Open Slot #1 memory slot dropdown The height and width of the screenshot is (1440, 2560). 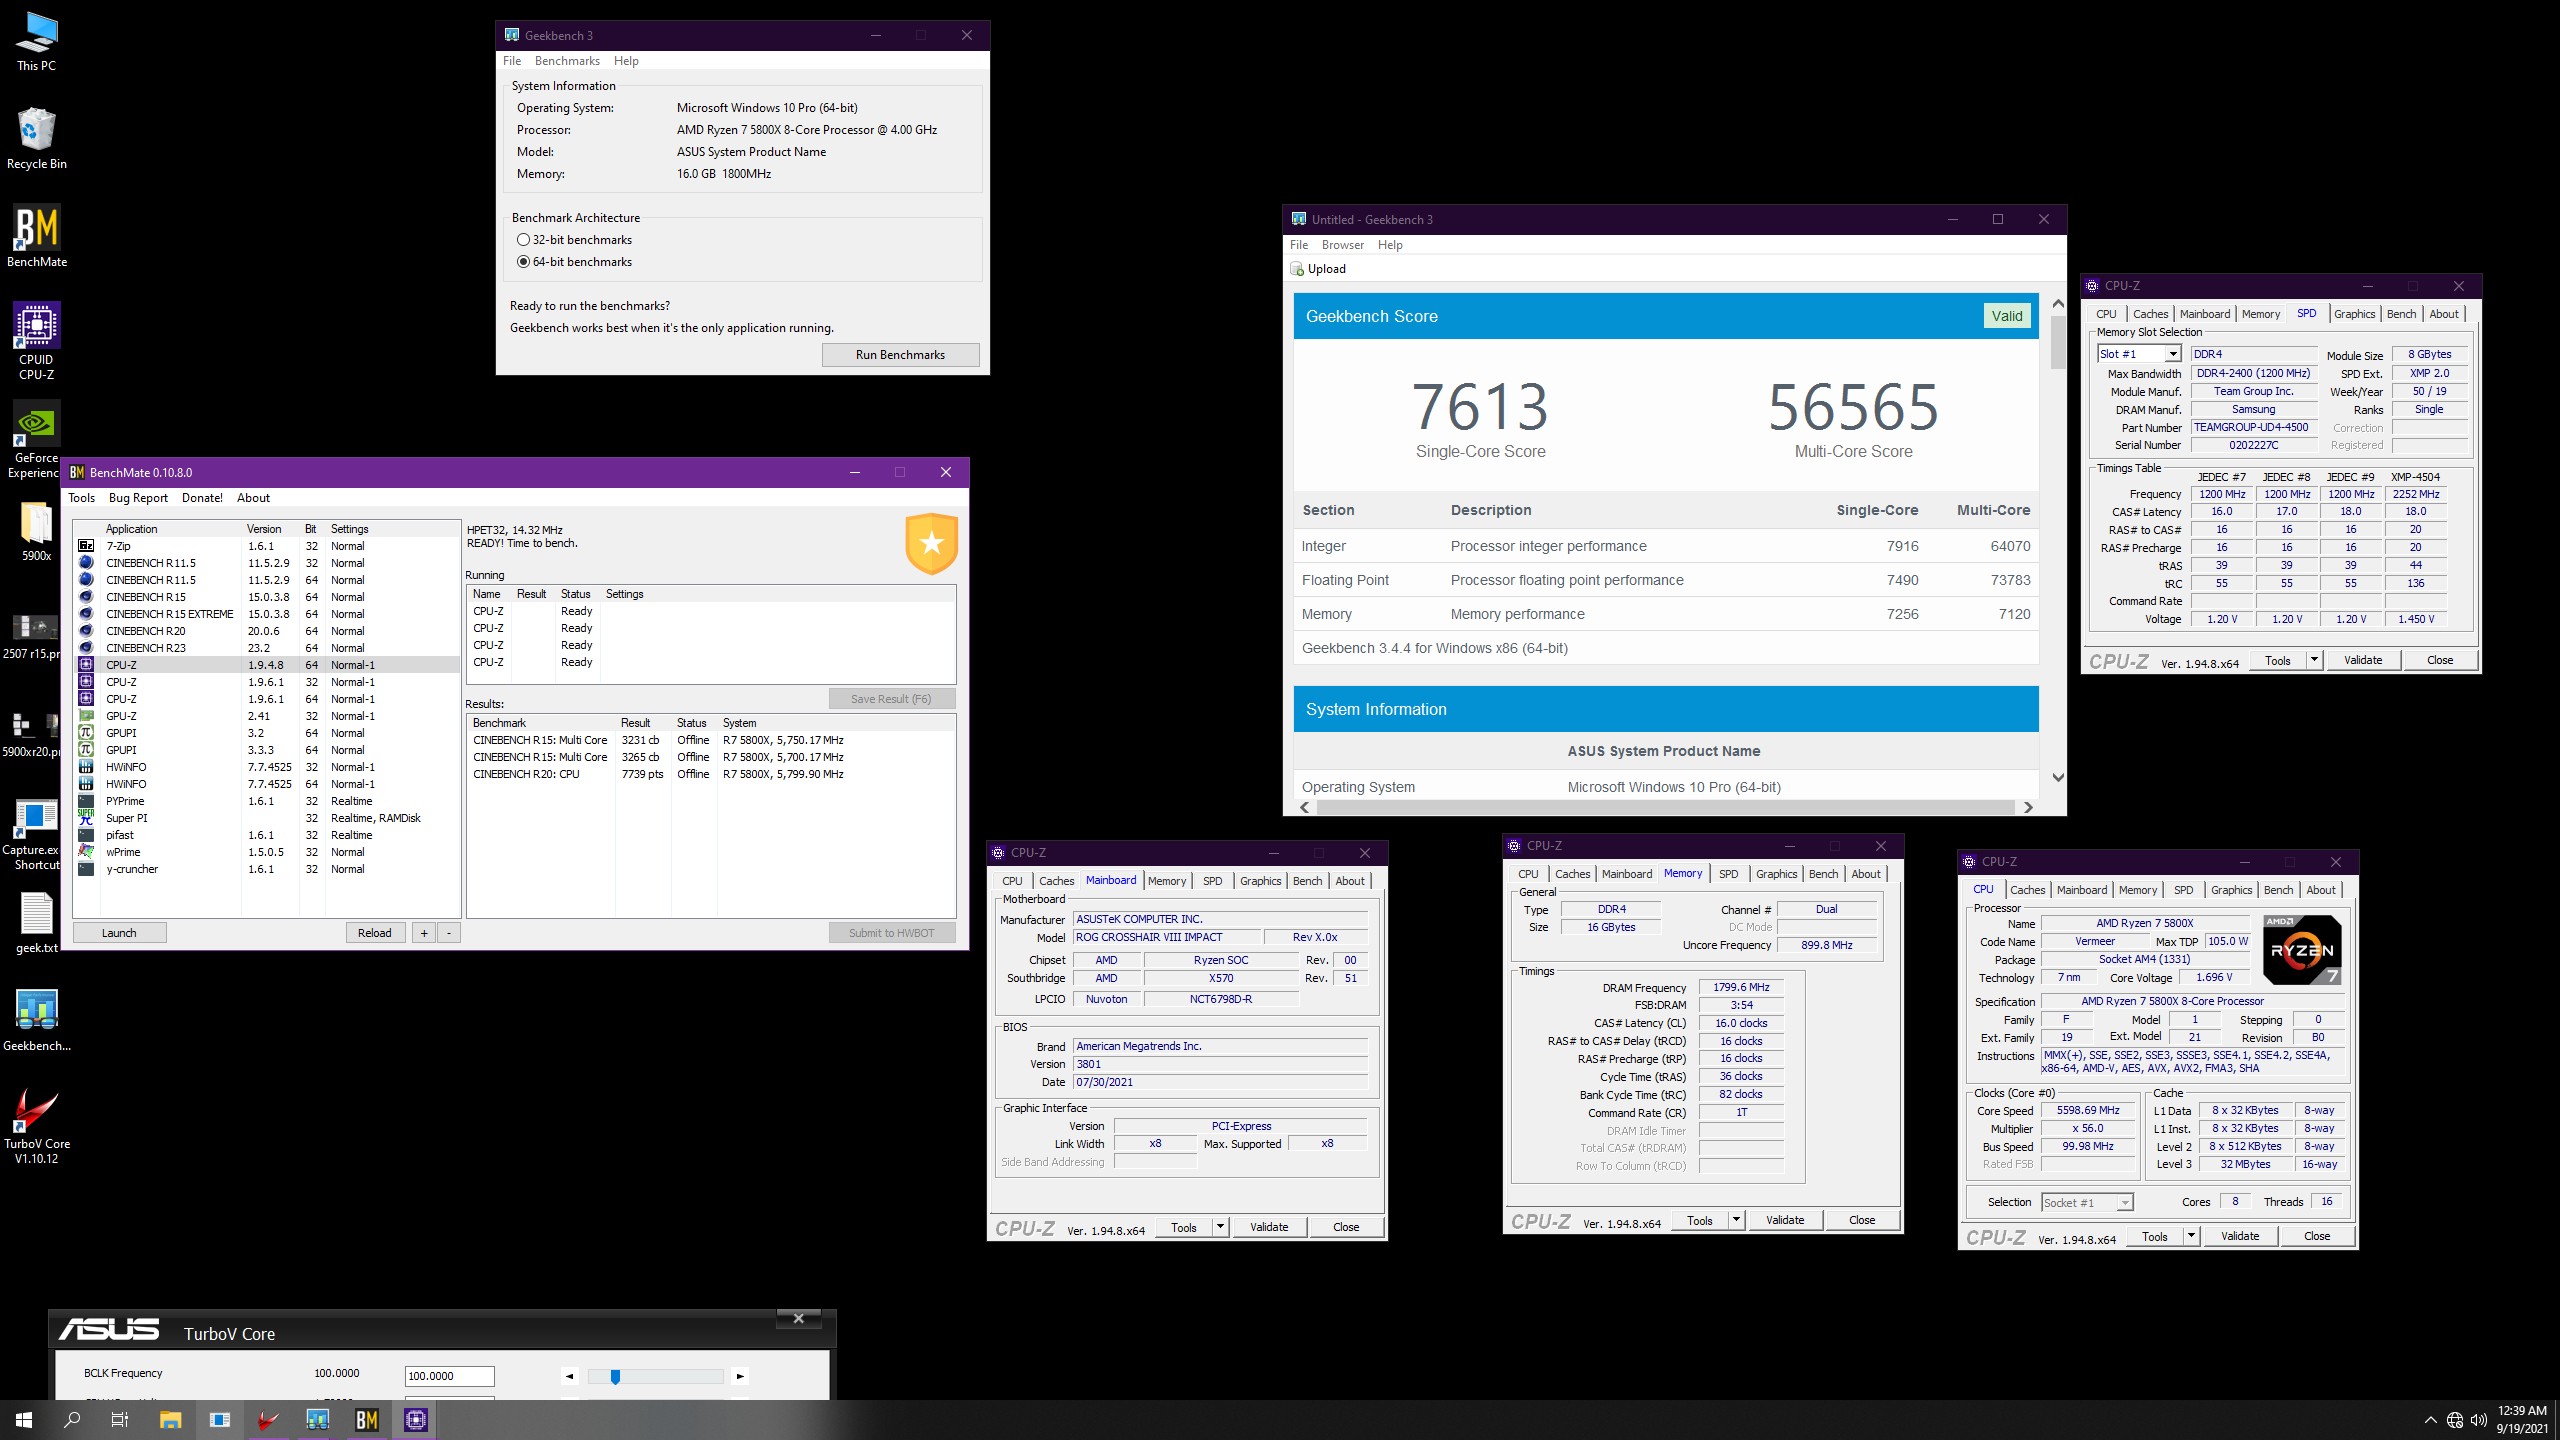click(2172, 354)
